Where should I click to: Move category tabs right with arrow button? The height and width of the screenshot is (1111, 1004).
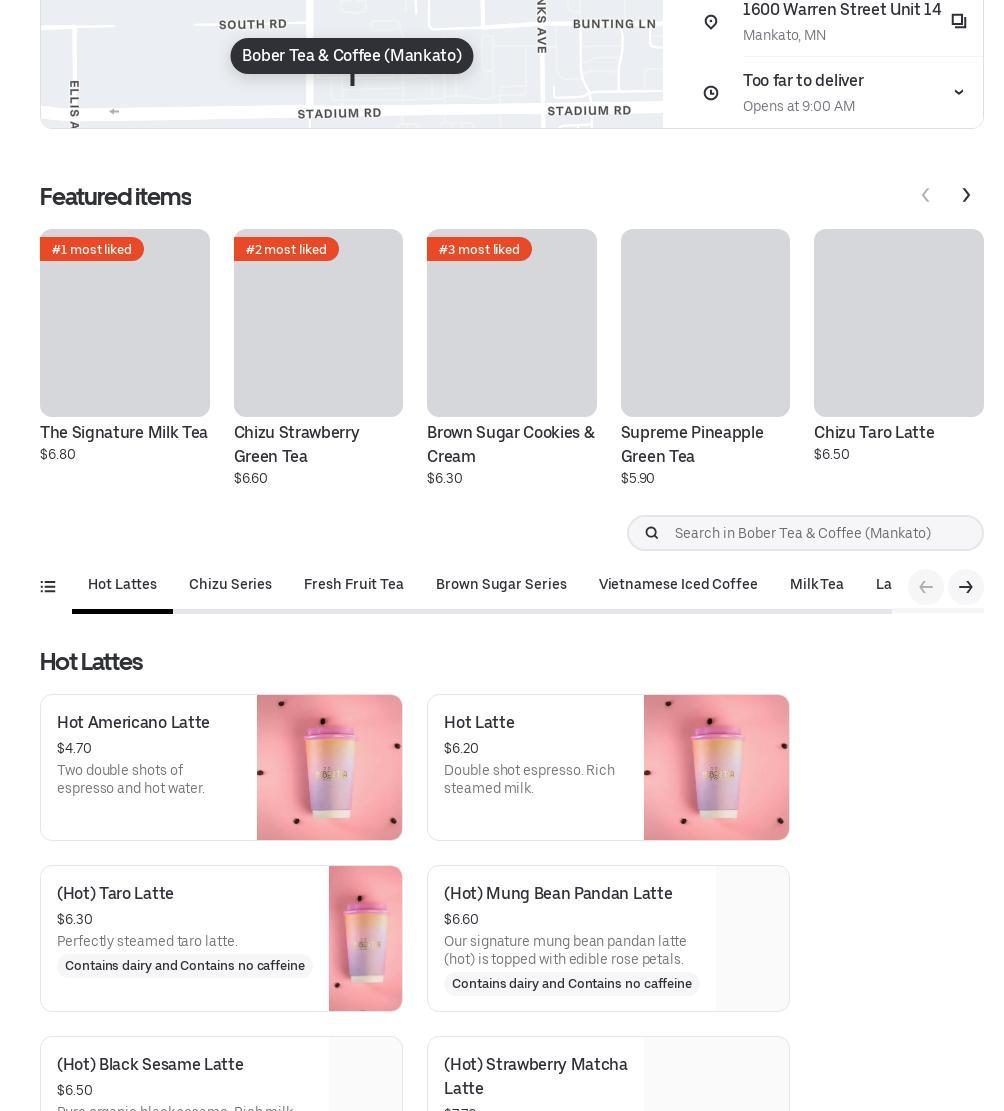pyautogui.click(x=966, y=587)
